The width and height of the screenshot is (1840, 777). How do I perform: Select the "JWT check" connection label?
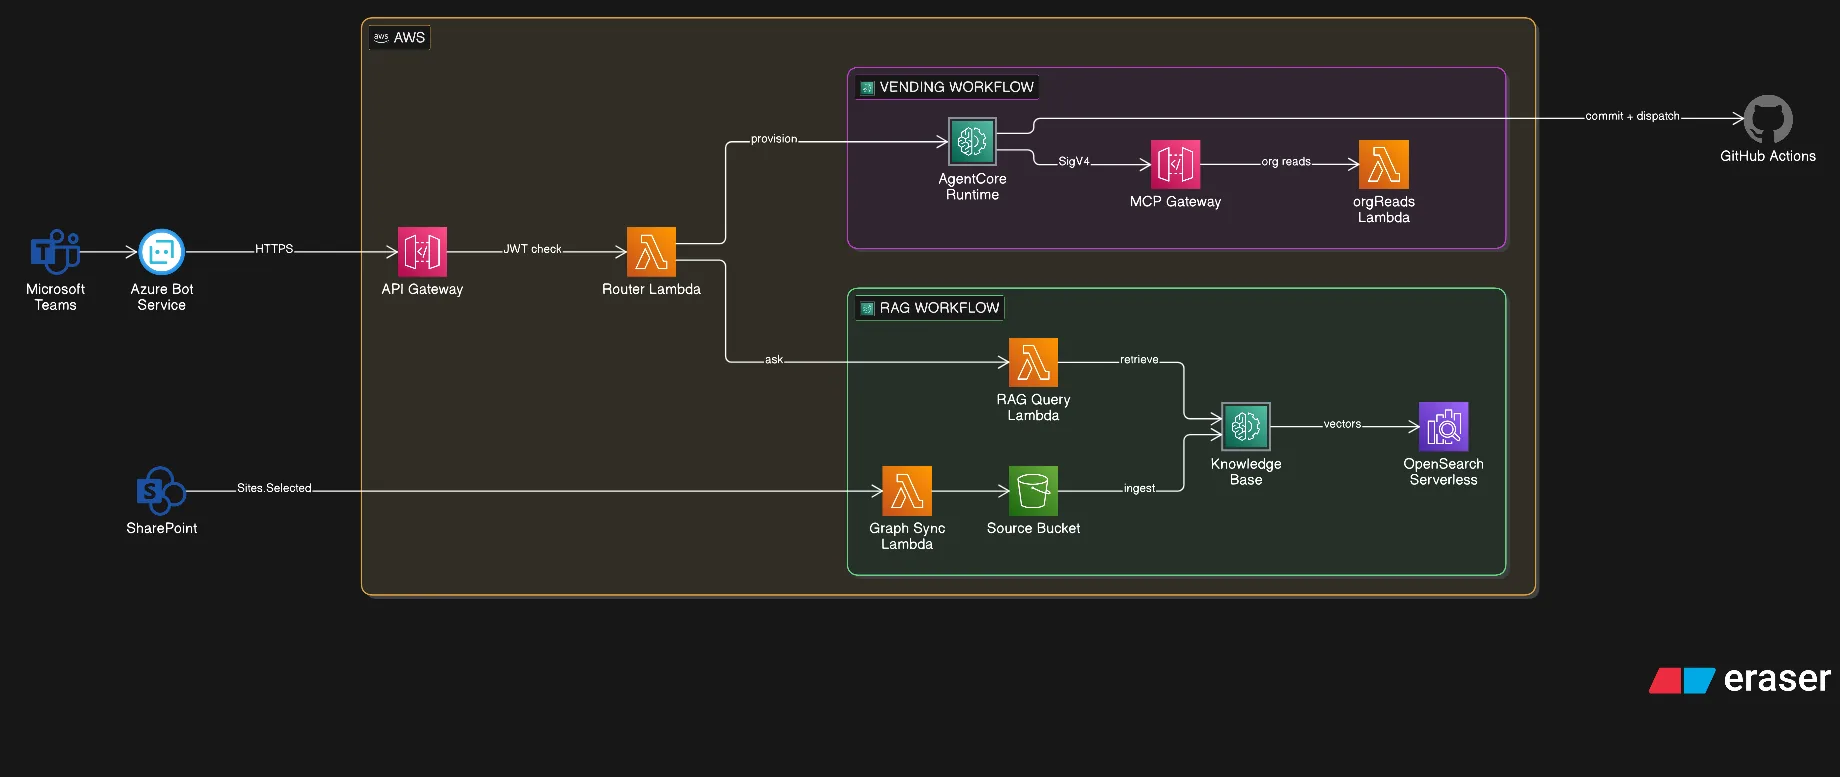[x=532, y=249]
